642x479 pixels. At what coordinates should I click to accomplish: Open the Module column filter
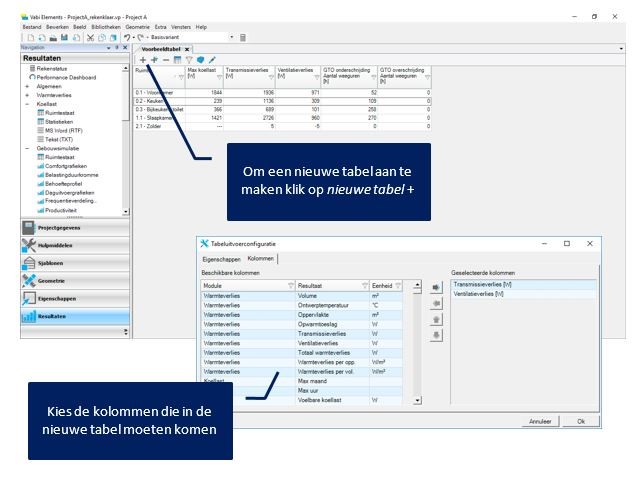click(x=291, y=285)
